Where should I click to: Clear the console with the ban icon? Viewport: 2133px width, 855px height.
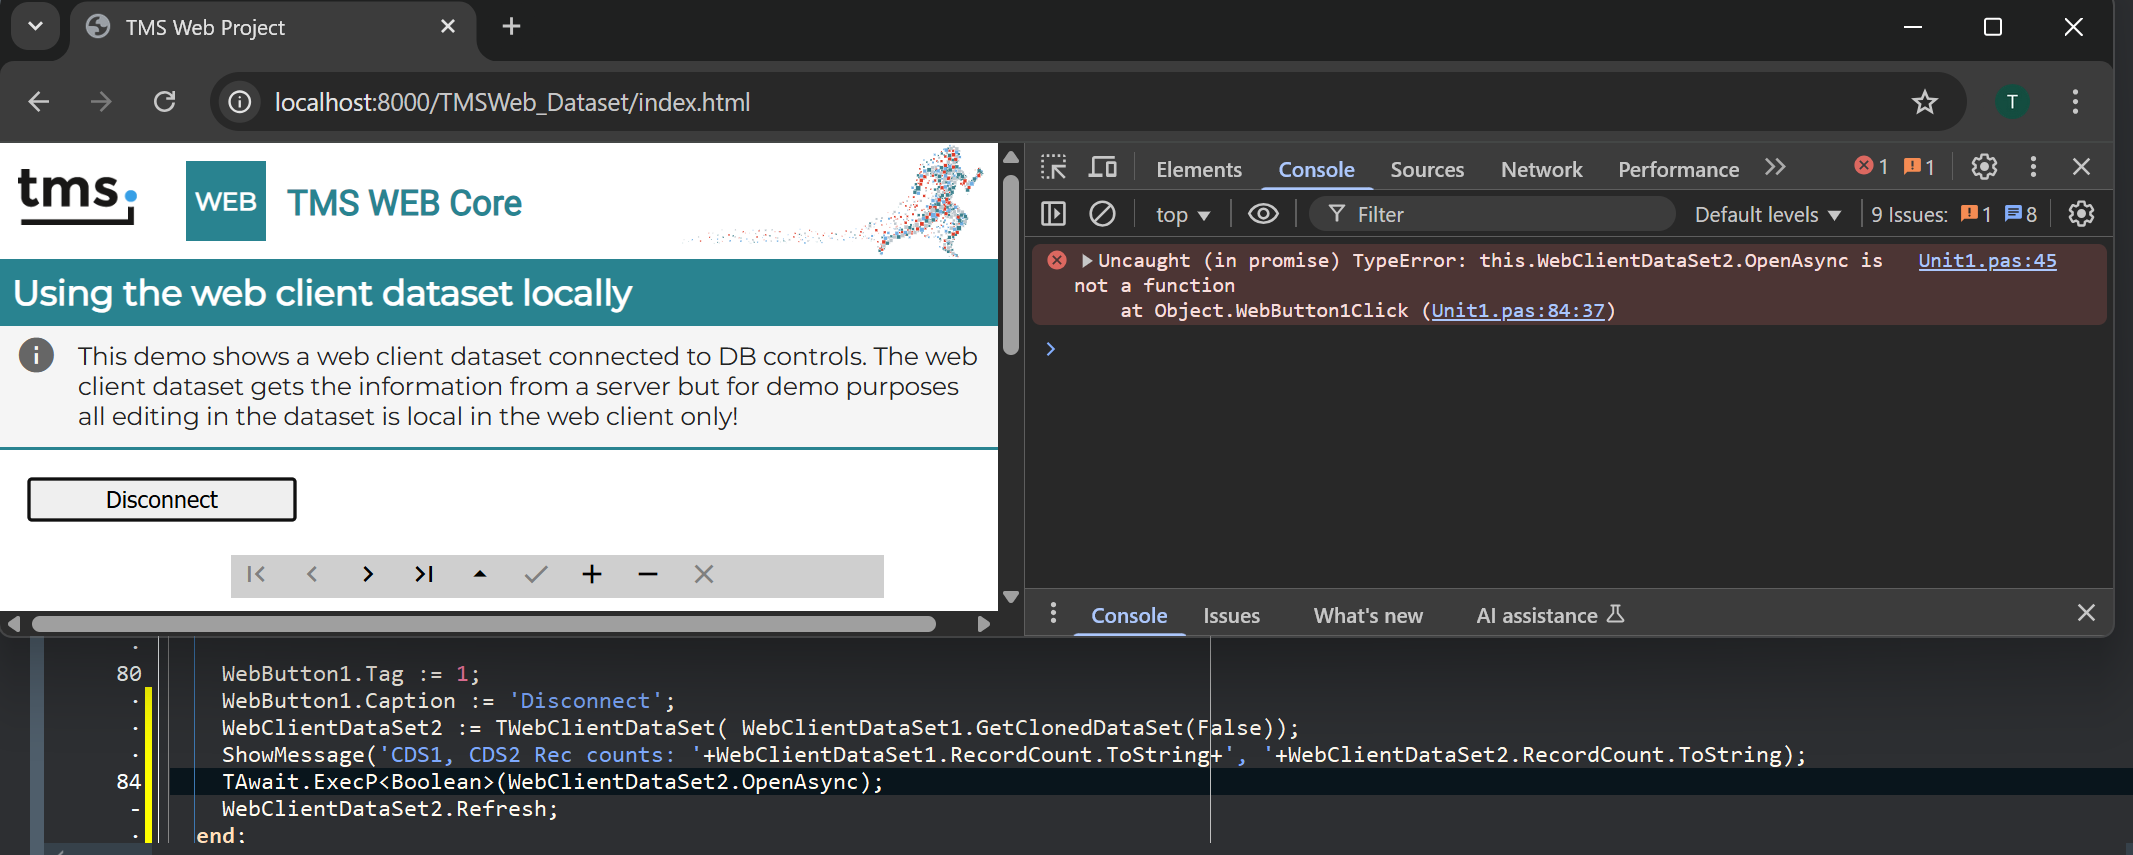(x=1102, y=214)
